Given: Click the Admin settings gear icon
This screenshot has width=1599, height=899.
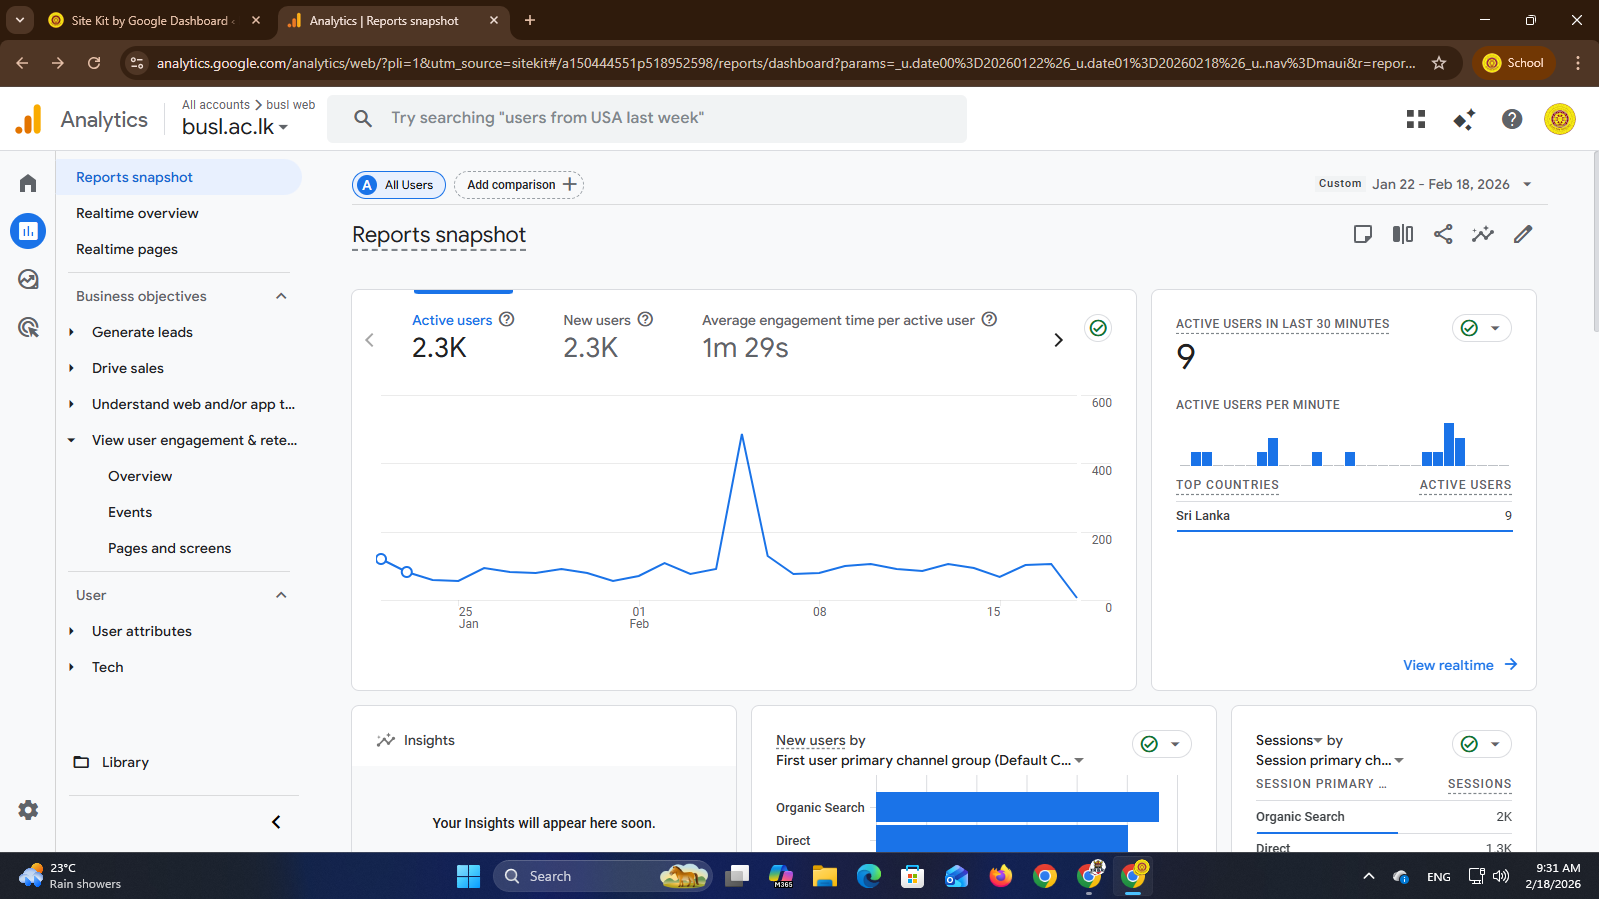Looking at the screenshot, I should pyautogui.click(x=28, y=810).
